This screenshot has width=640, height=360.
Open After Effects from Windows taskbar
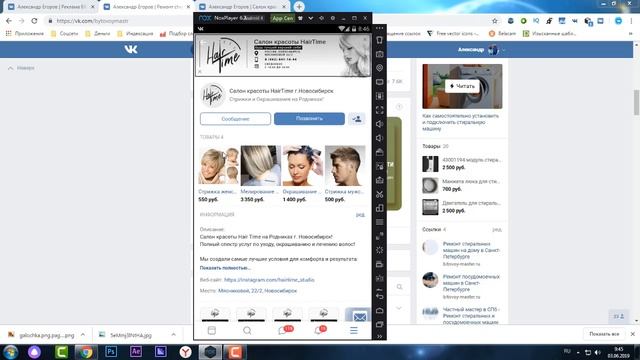click(x=136, y=351)
